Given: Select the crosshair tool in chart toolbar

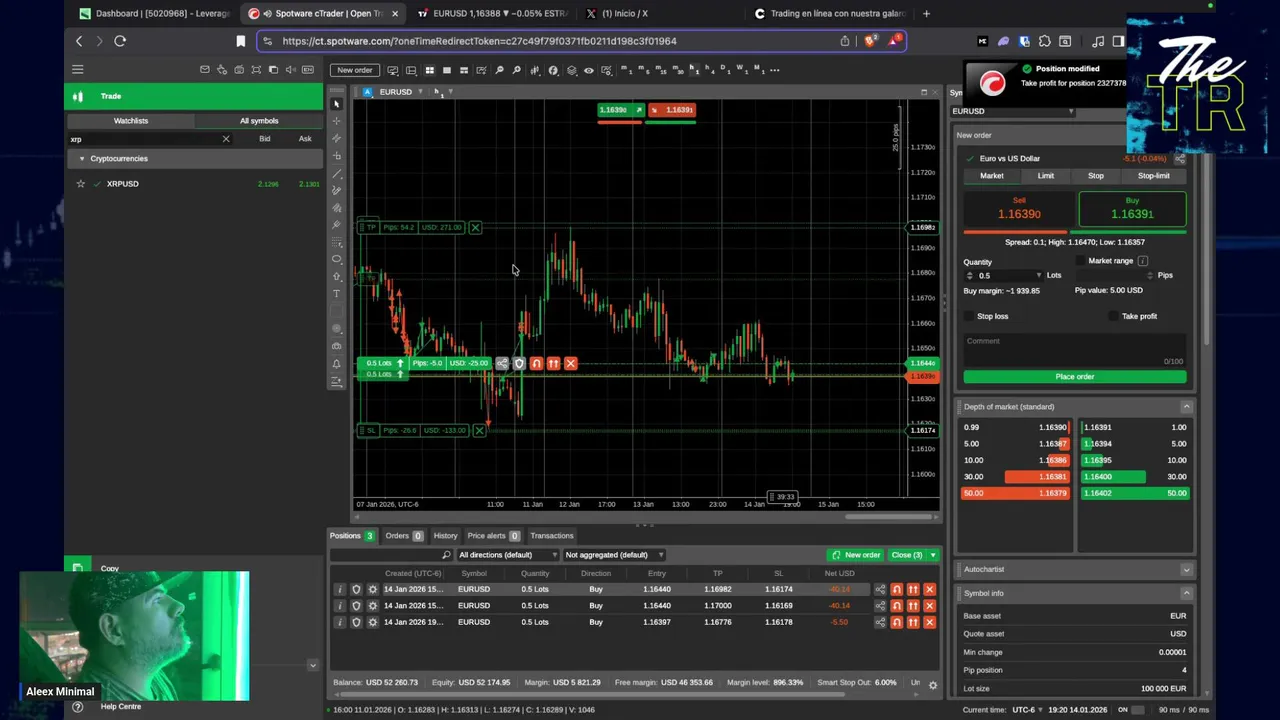Looking at the screenshot, I should (x=337, y=121).
